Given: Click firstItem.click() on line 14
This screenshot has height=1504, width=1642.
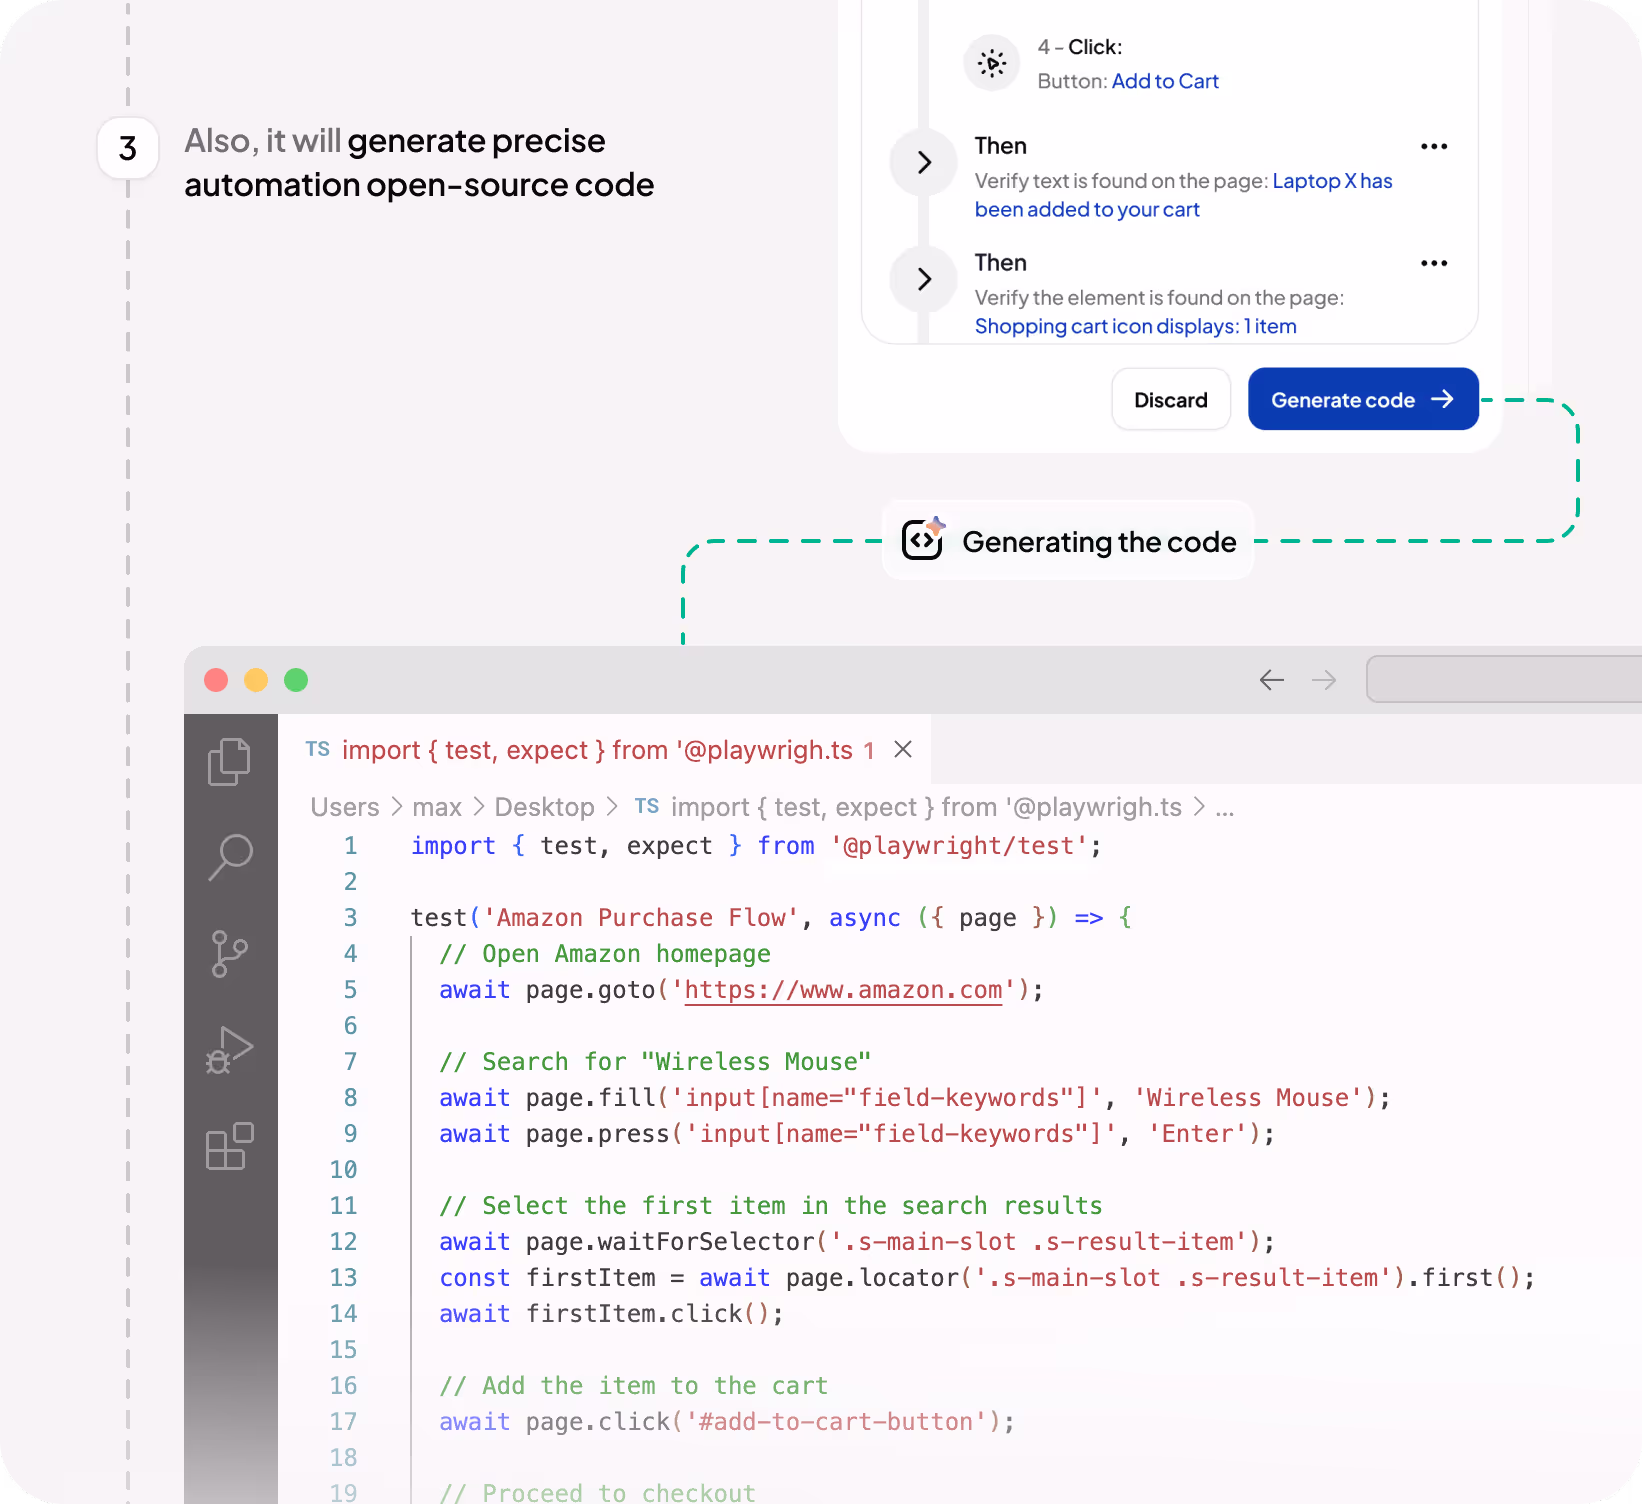Looking at the screenshot, I should [x=648, y=1314].
